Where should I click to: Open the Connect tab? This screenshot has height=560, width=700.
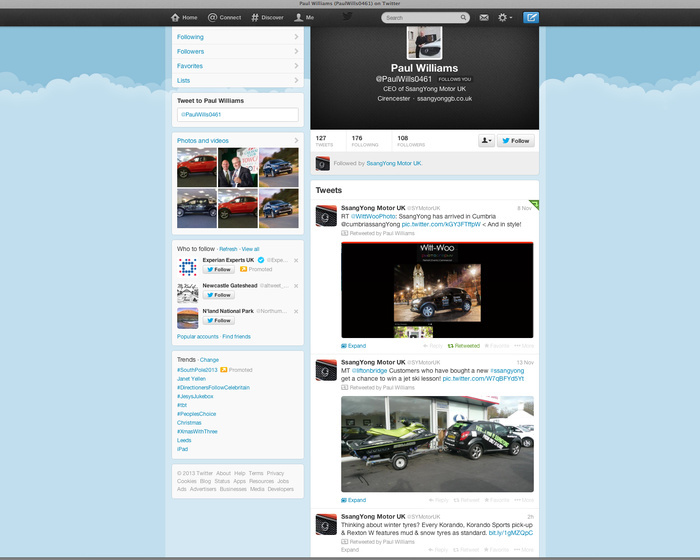tap(224, 17)
